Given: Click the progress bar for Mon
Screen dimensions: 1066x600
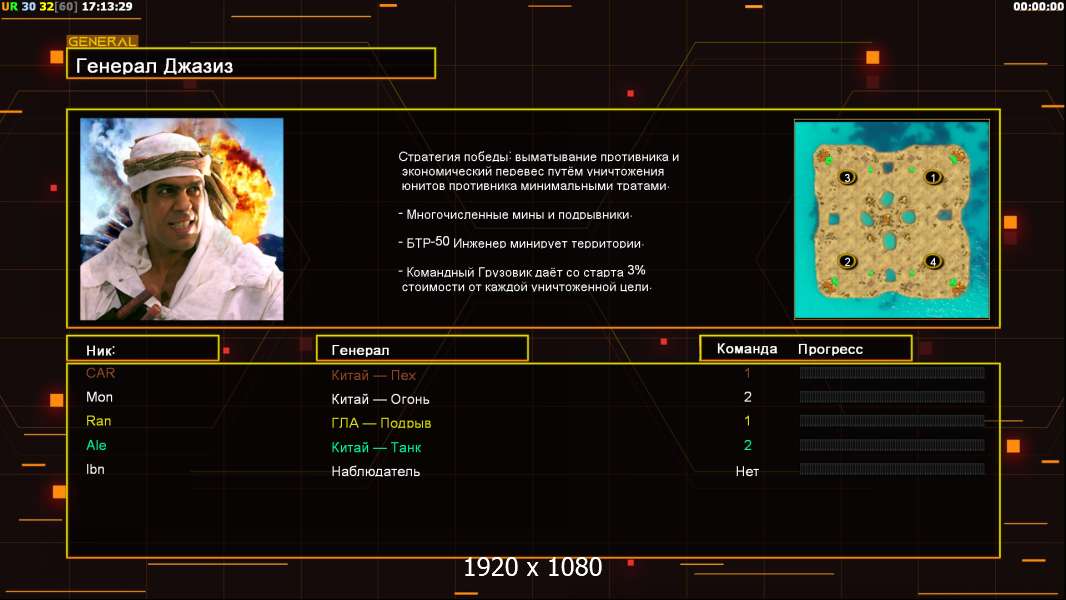Looking at the screenshot, I should coord(892,397).
